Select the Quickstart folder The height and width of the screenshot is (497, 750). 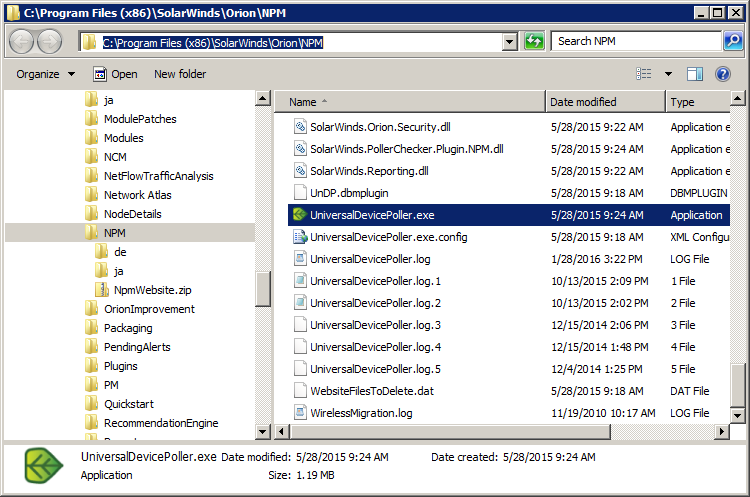click(129, 404)
